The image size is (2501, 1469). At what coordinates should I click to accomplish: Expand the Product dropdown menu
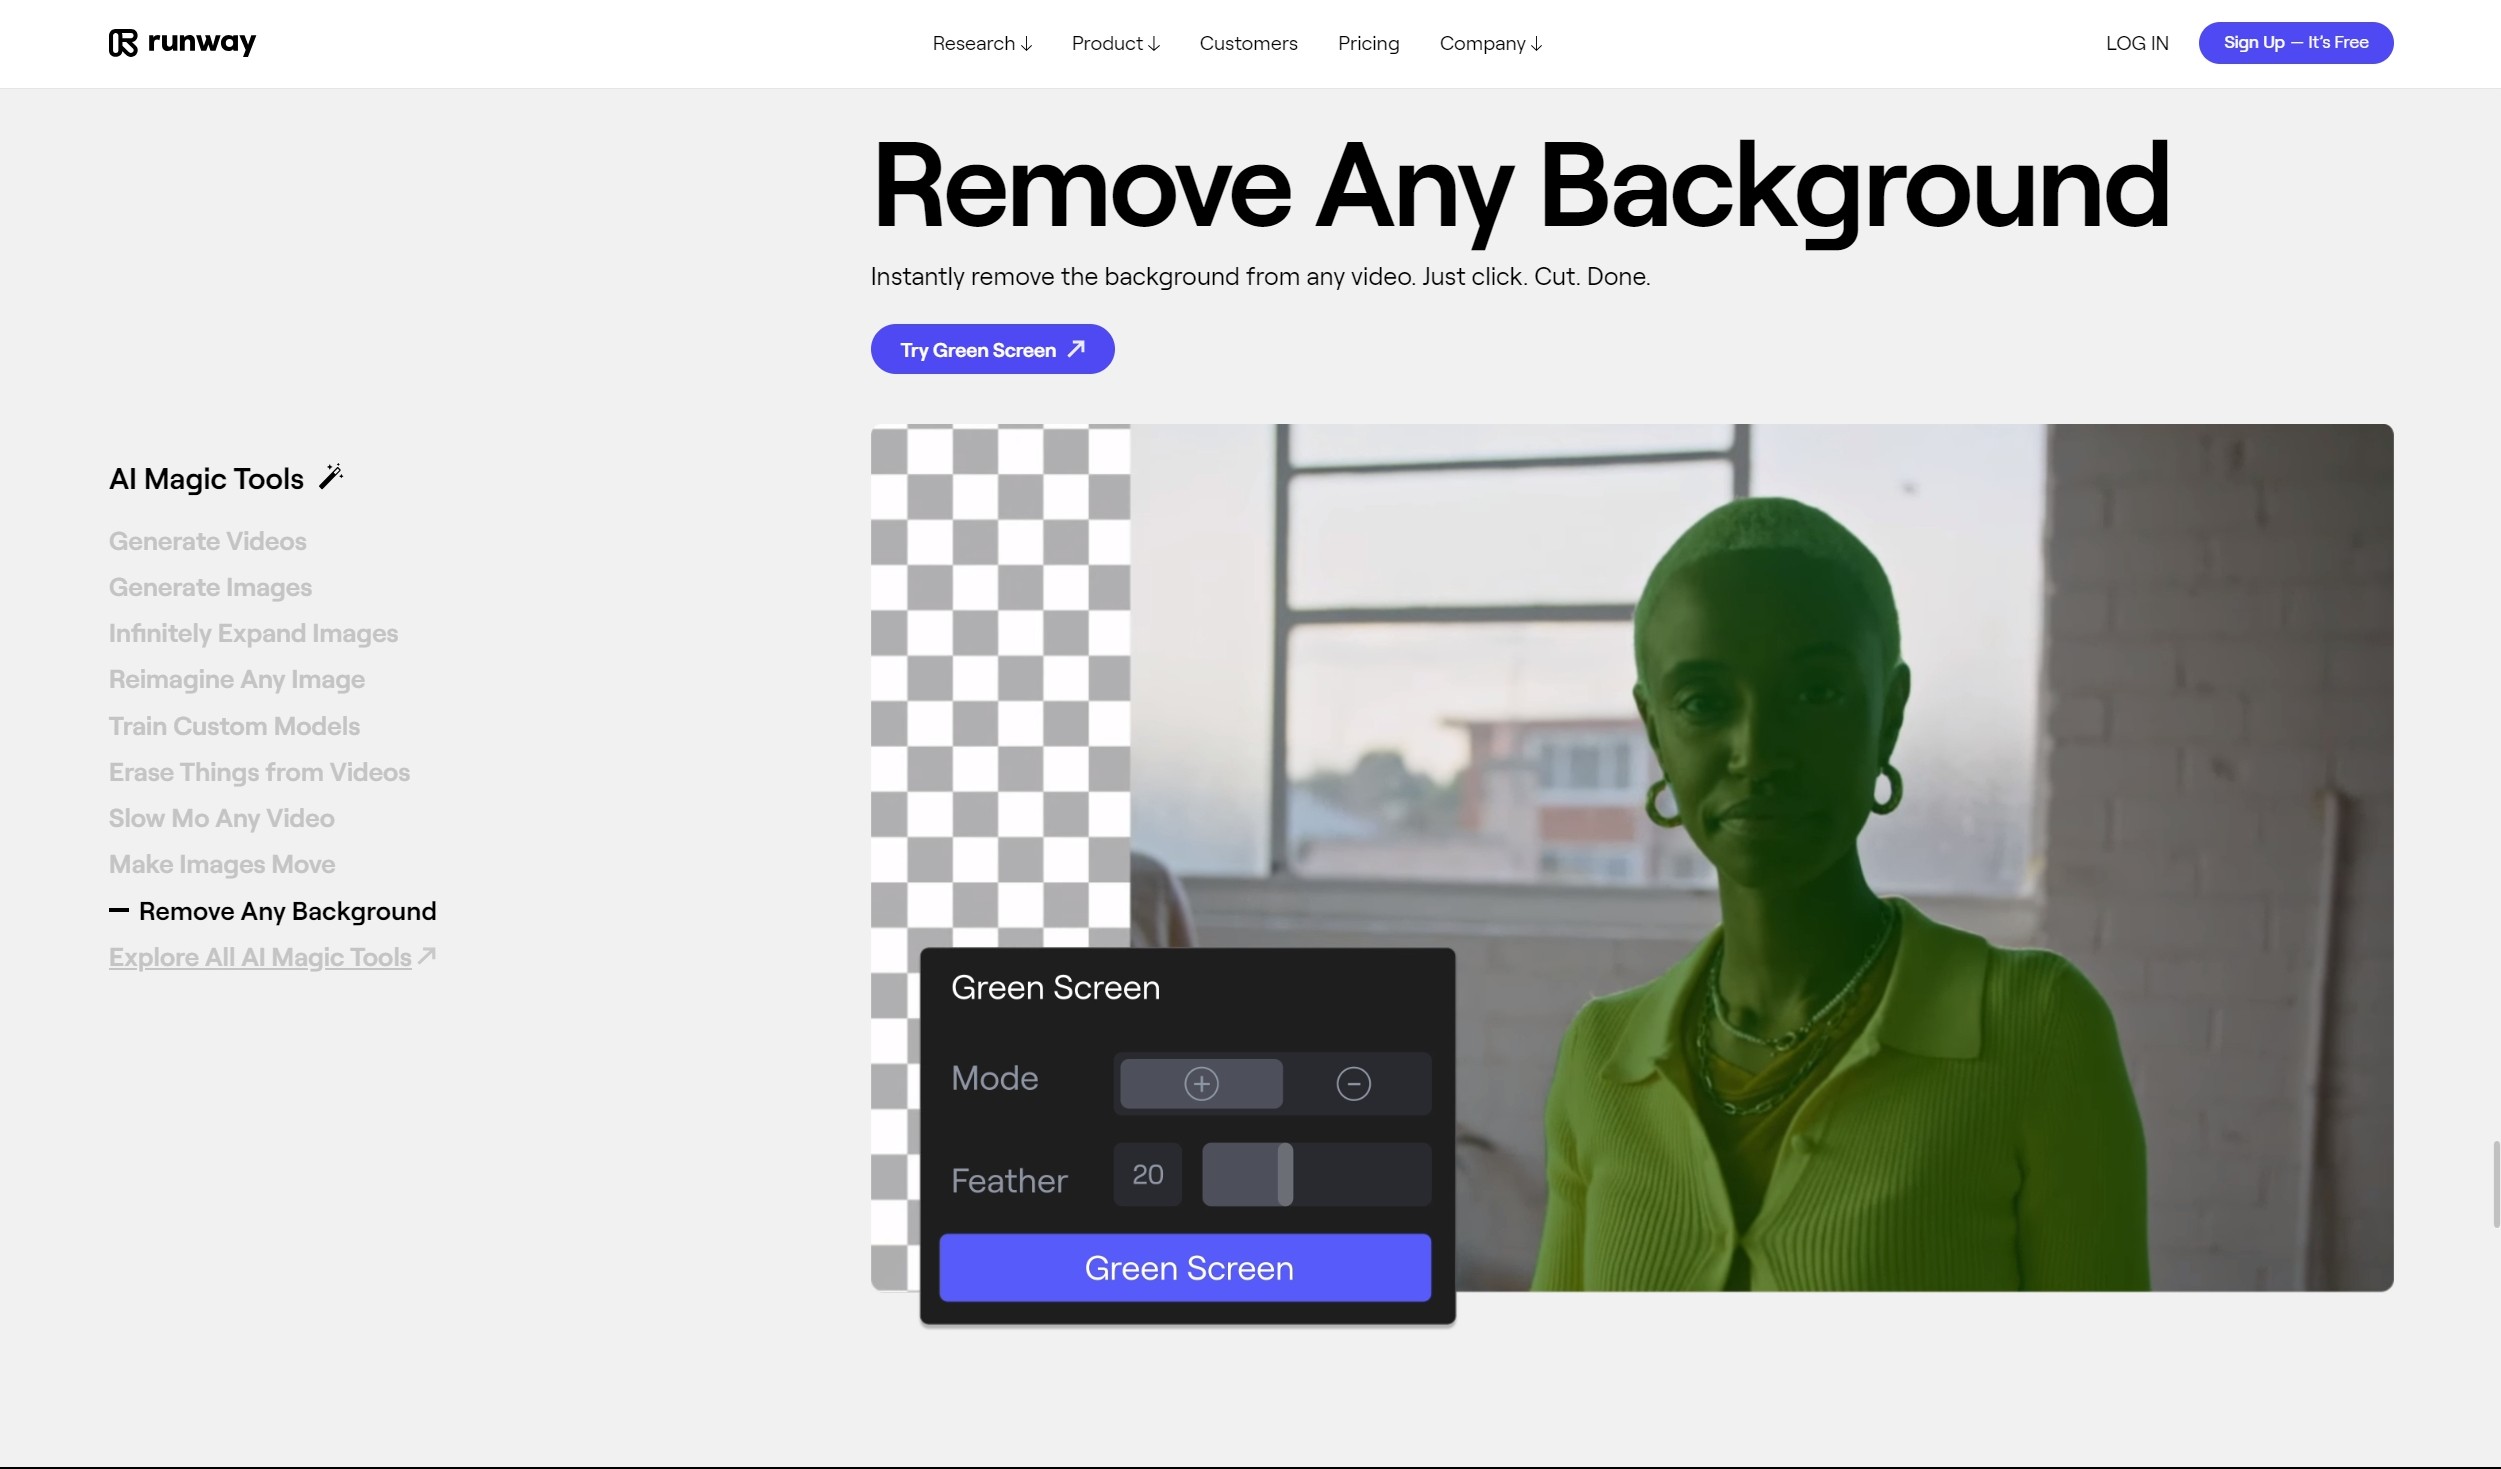point(1115,43)
